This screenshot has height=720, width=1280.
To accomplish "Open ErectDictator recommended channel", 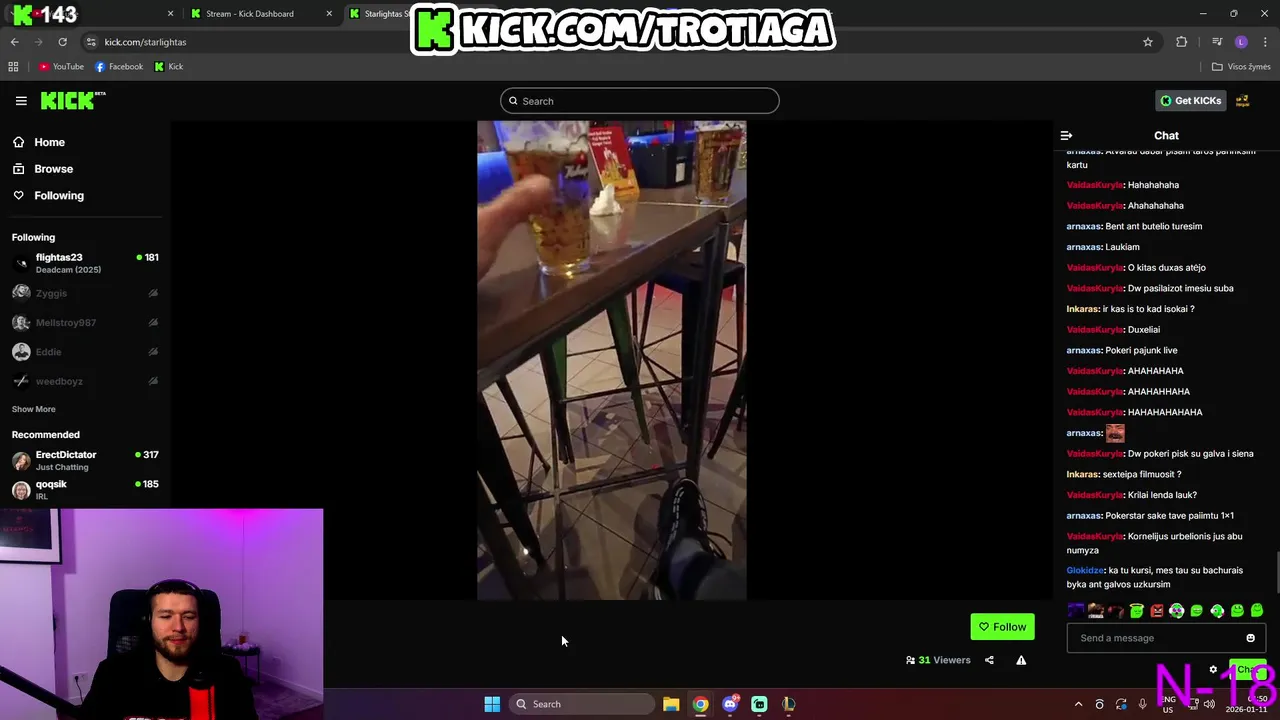I will click(x=86, y=460).
